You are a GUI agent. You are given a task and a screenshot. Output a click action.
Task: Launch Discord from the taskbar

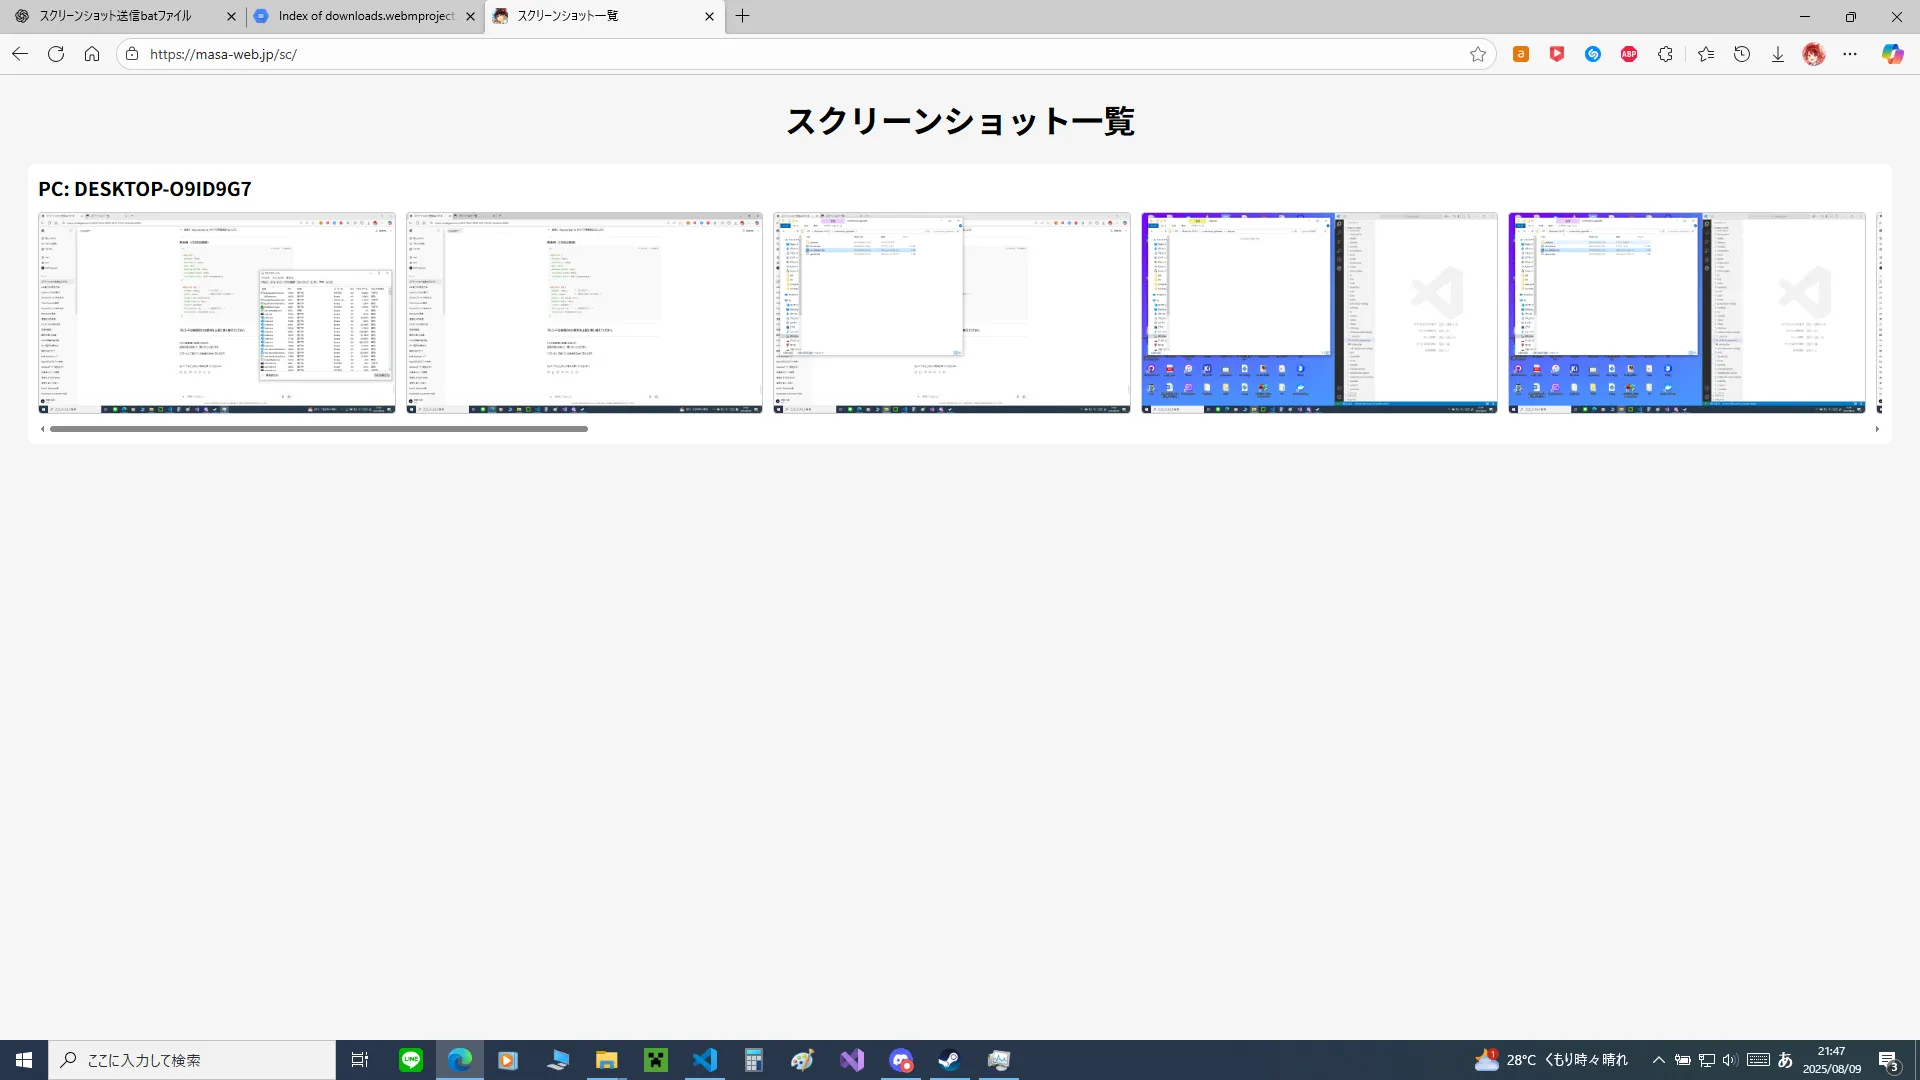pyautogui.click(x=901, y=1060)
